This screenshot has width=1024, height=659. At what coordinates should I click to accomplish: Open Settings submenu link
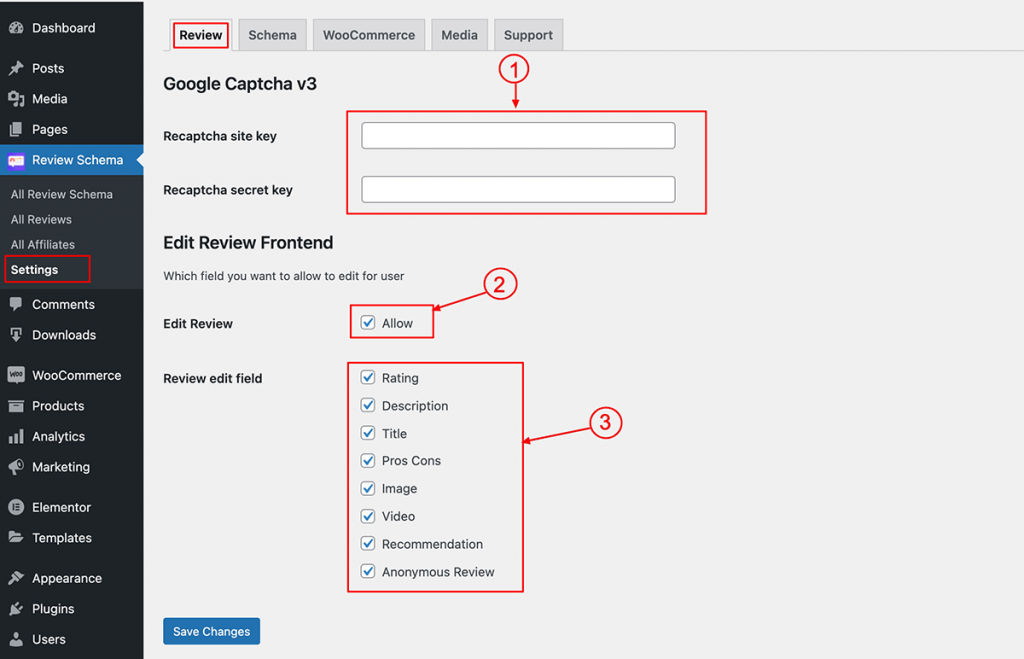(34, 270)
